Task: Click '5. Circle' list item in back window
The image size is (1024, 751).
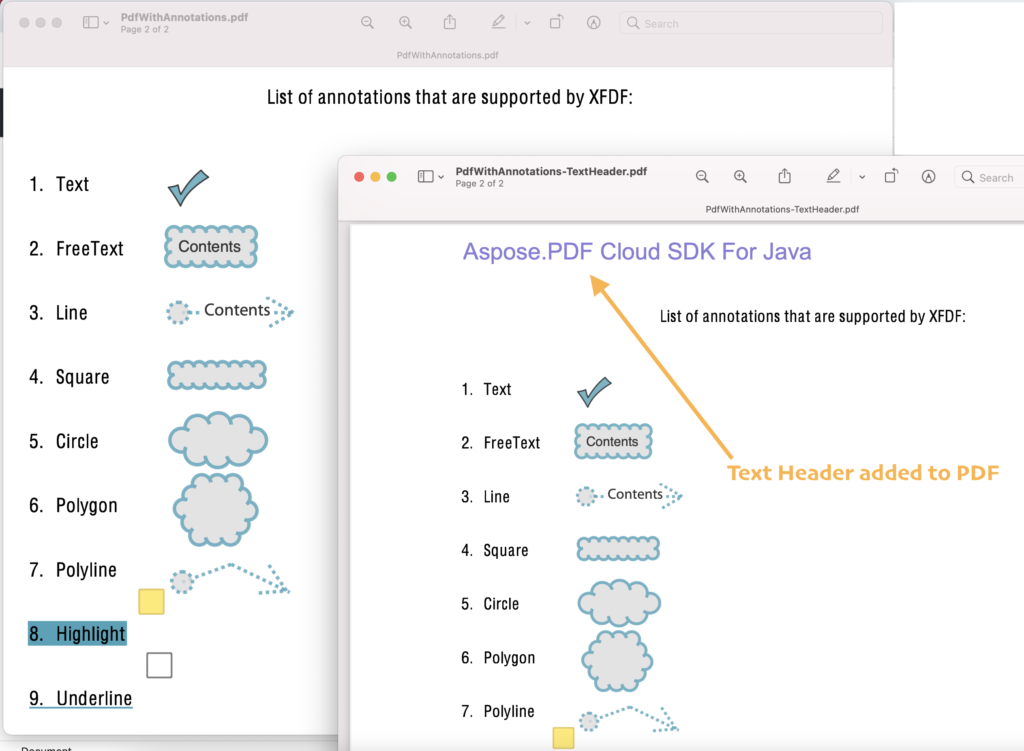Action: (63, 441)
